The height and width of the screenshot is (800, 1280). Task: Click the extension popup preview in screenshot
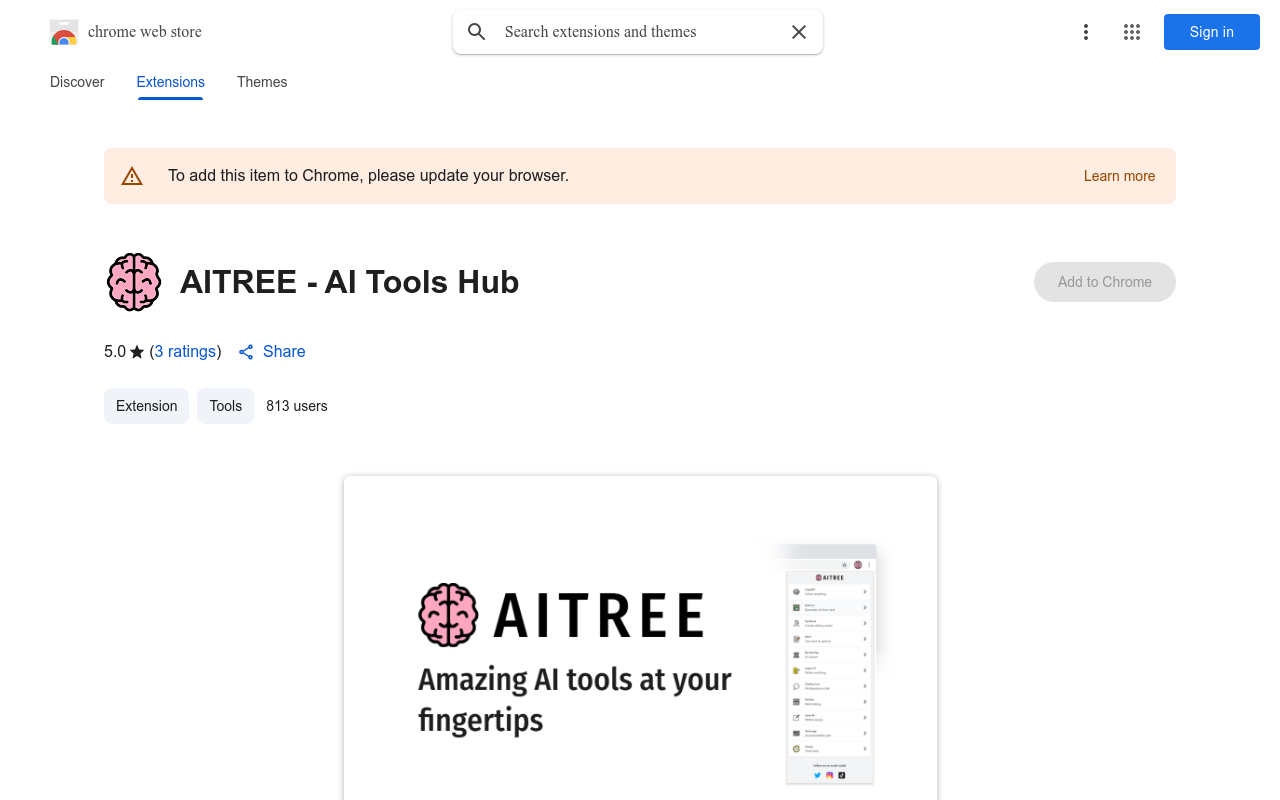[x=829, y=664]
